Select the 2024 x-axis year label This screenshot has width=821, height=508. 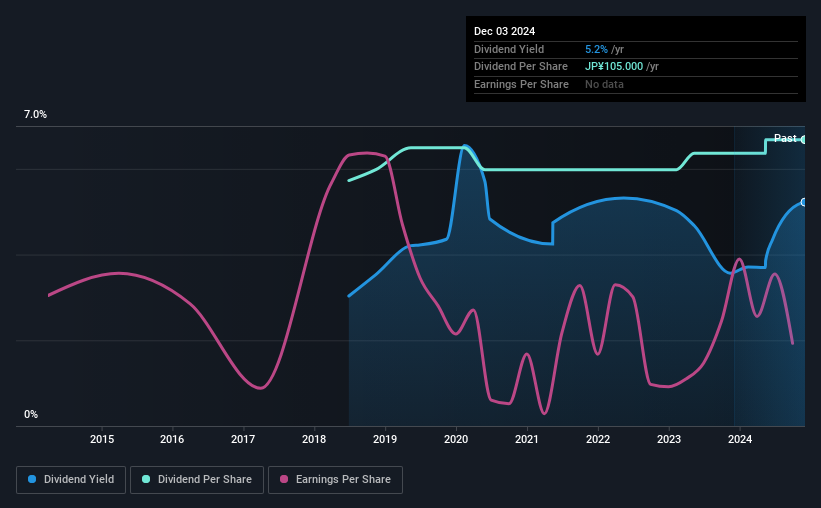(740, 439)
